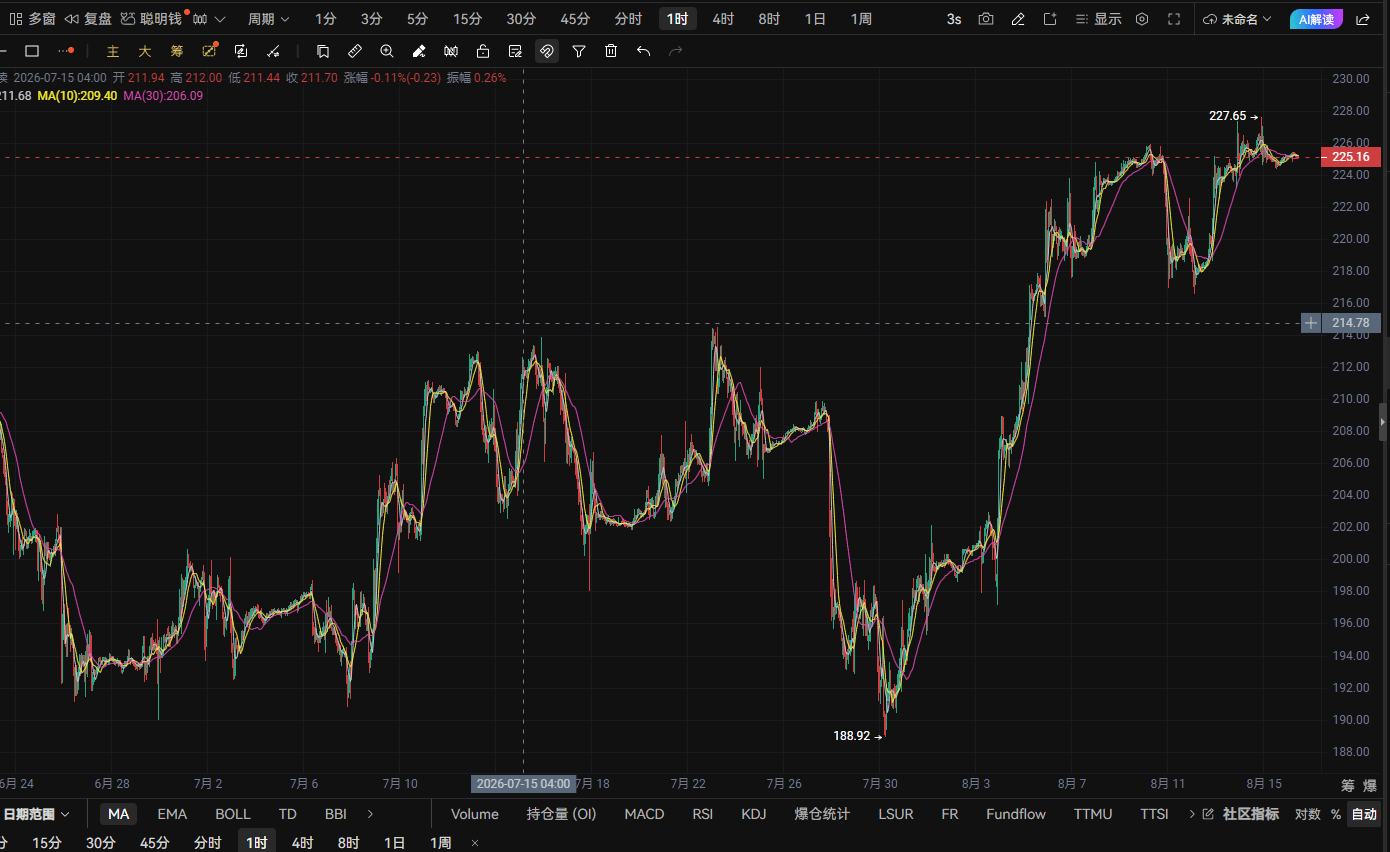Screen dimensions: 1390x852
Task: Toggle 对数 logarithmic scale
Action: pyautogui.click(x=1307, y=814)
